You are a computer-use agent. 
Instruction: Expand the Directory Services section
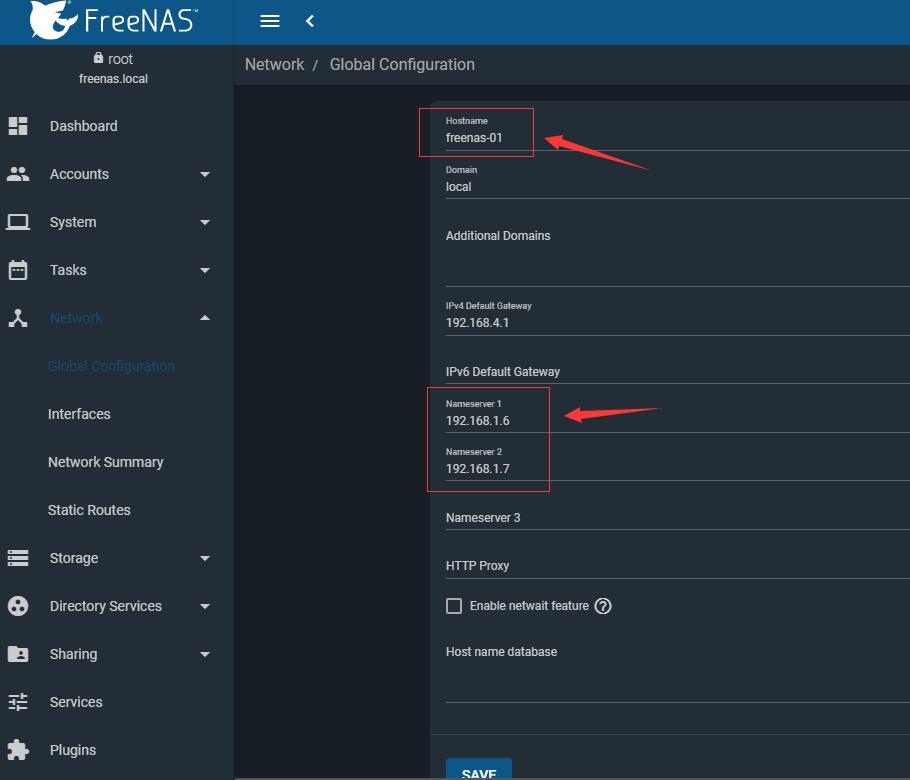click(x=205, y=606)
